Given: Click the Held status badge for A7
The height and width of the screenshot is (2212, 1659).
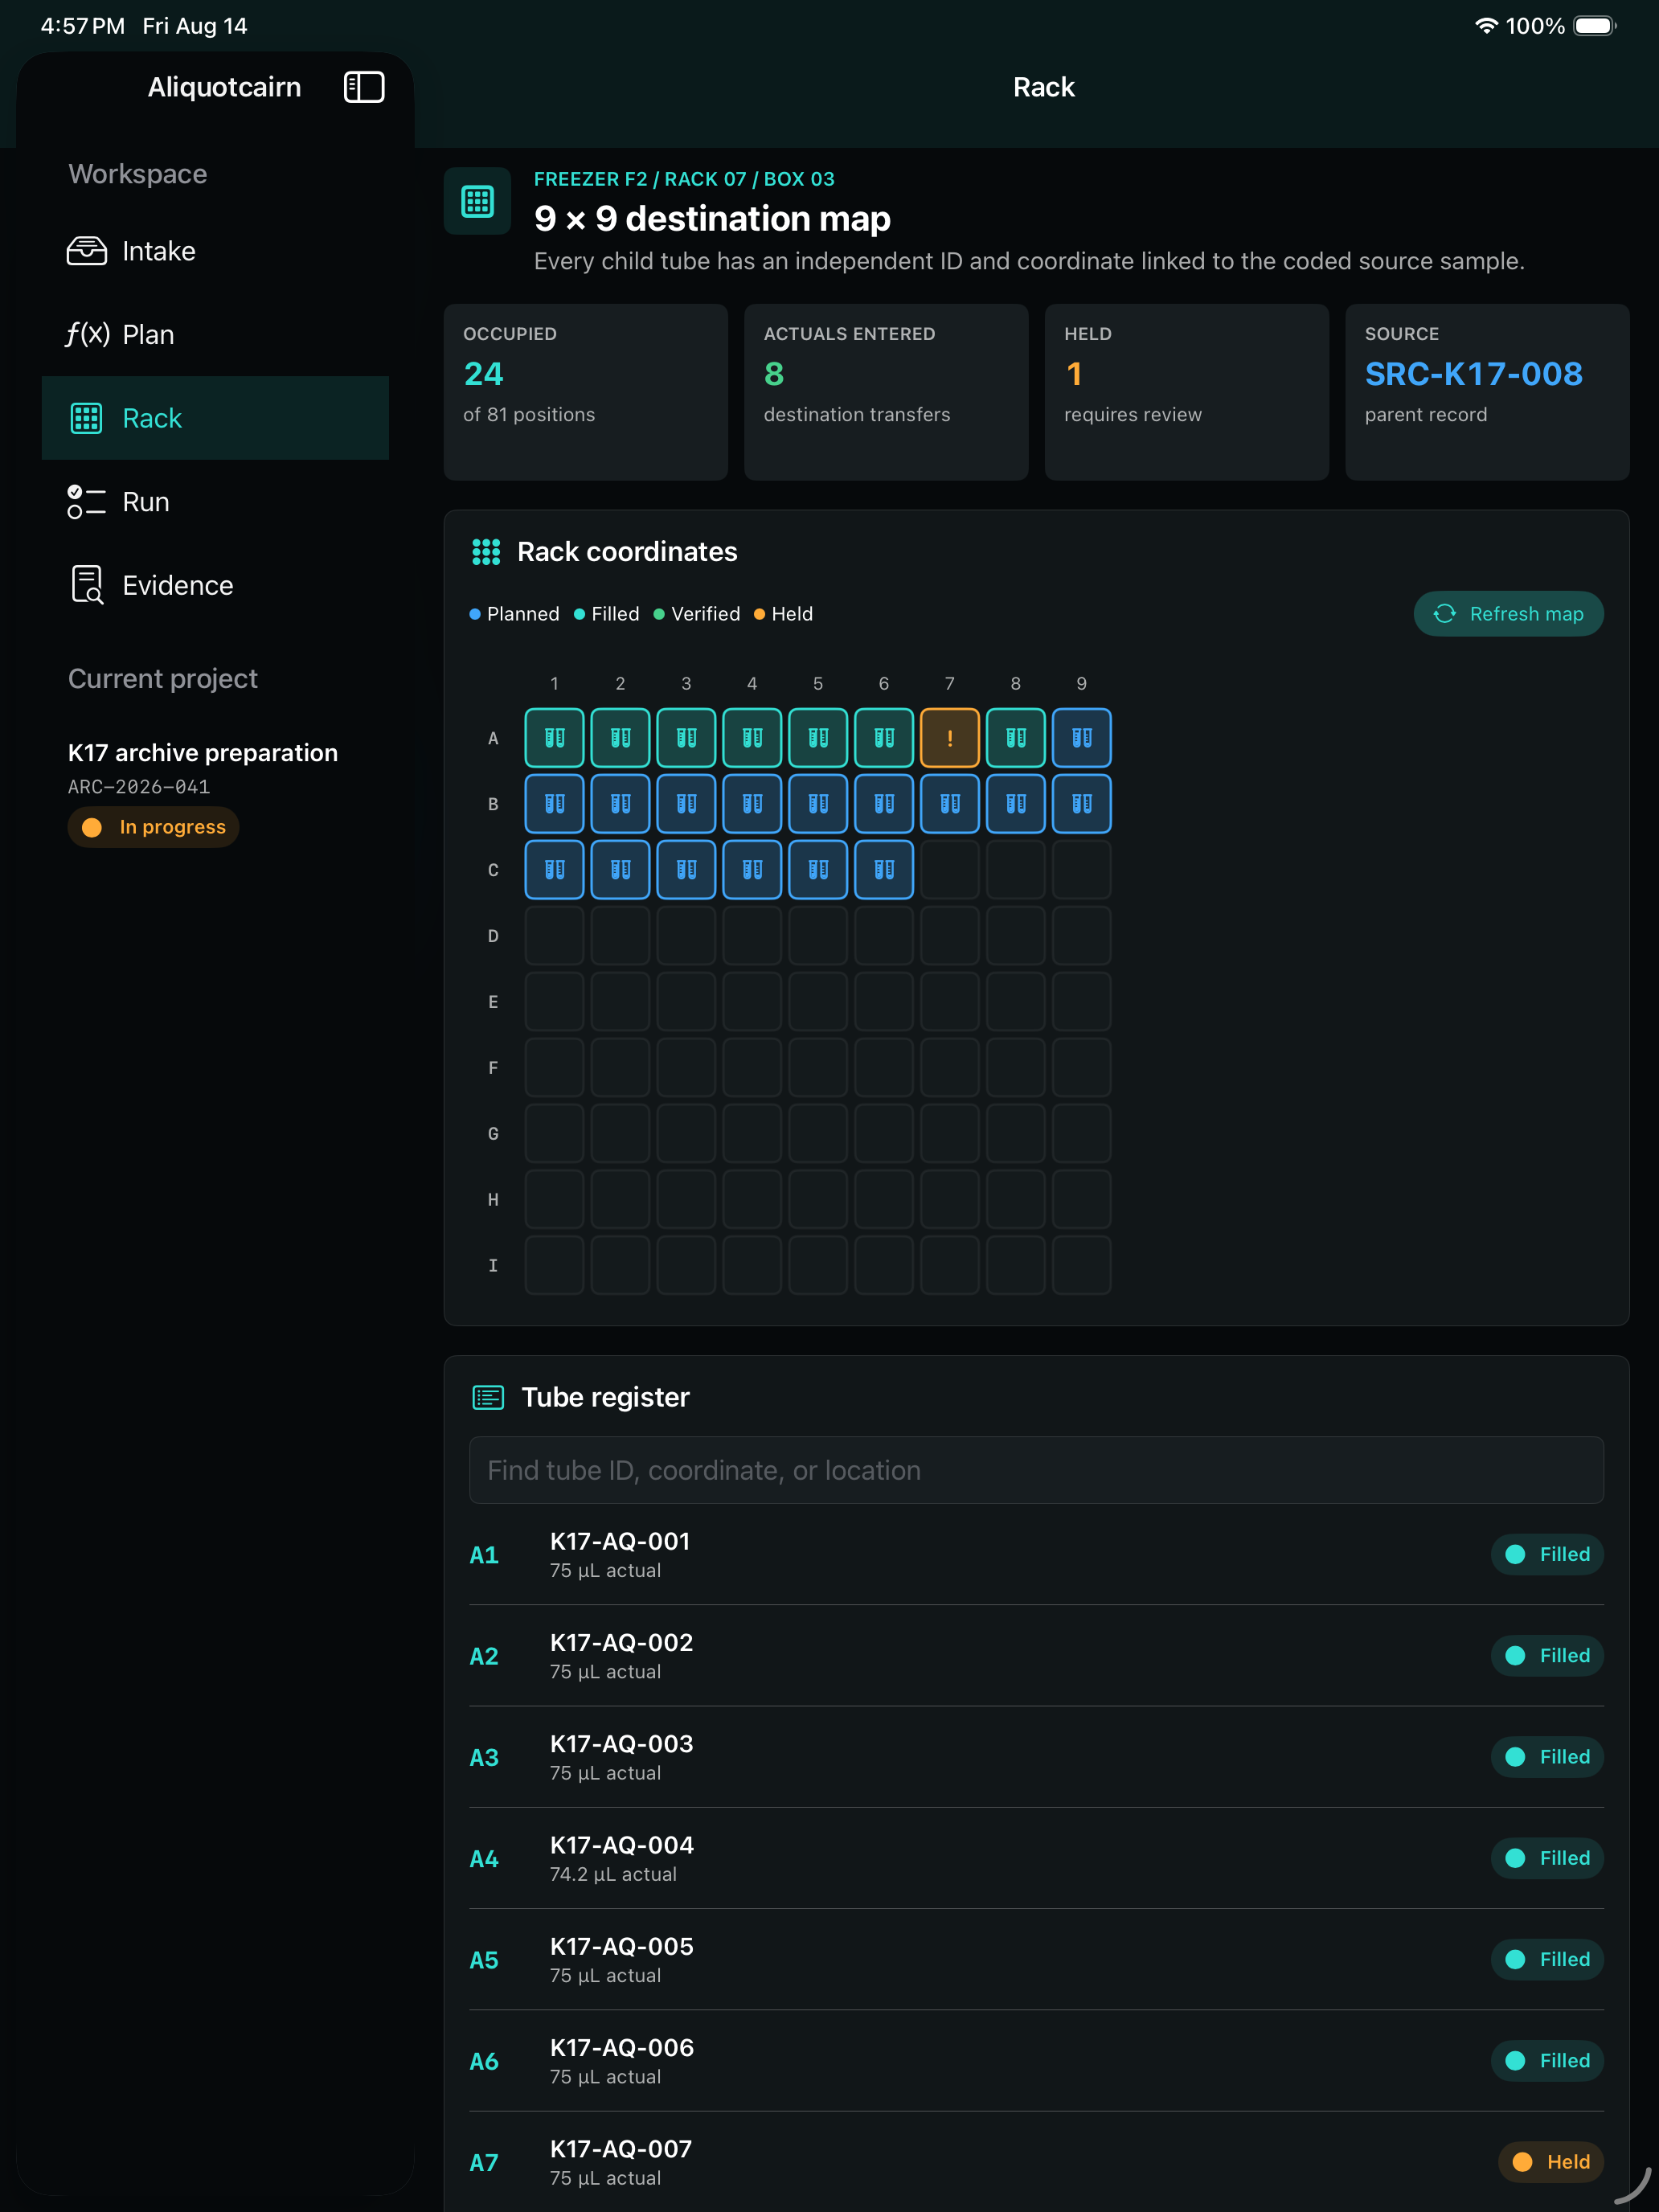Looking at the screenshot, I should click(1550, 2162).
